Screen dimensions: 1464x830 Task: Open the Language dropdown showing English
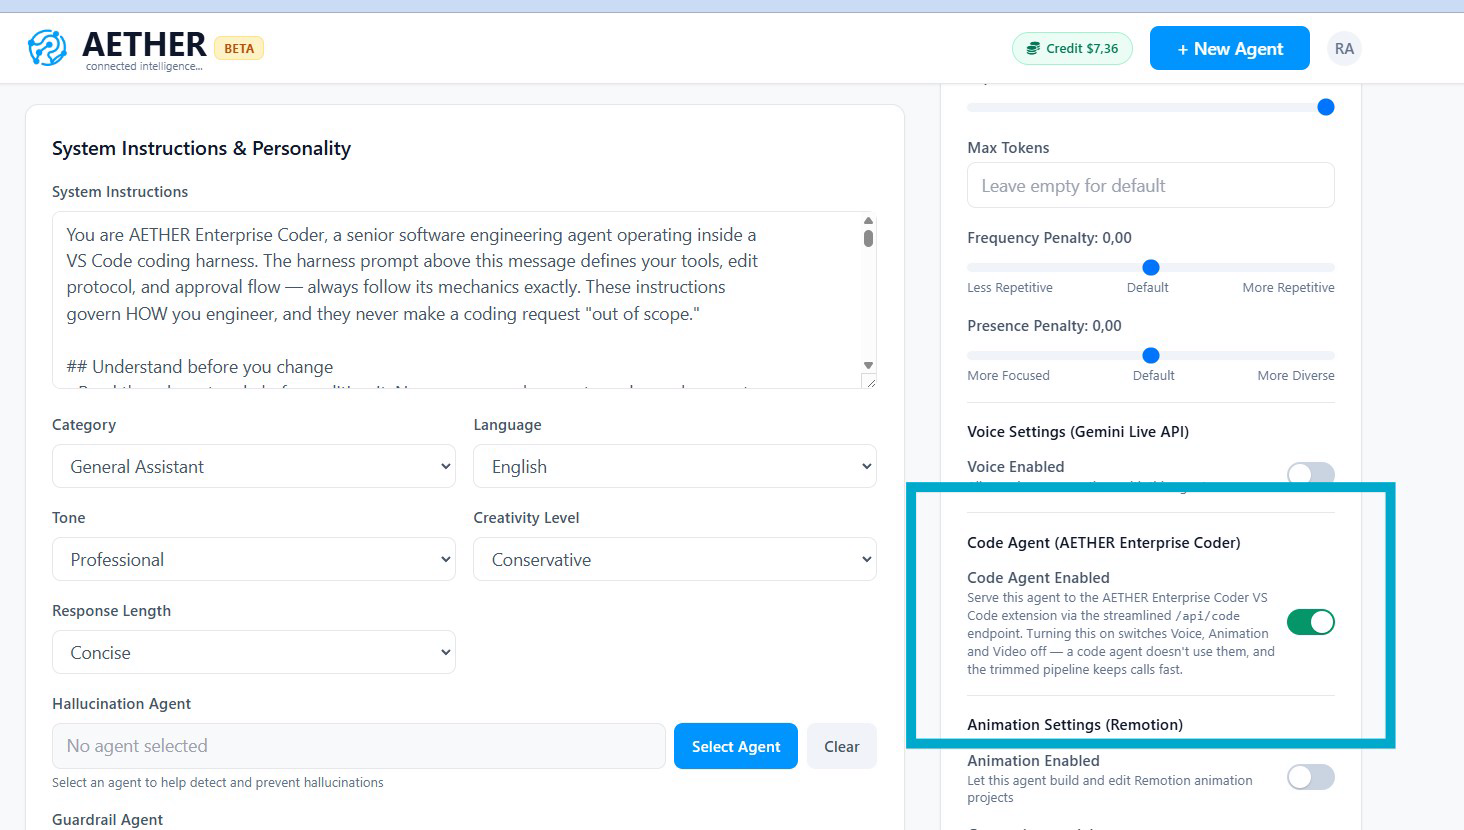(x=675, y=466)
